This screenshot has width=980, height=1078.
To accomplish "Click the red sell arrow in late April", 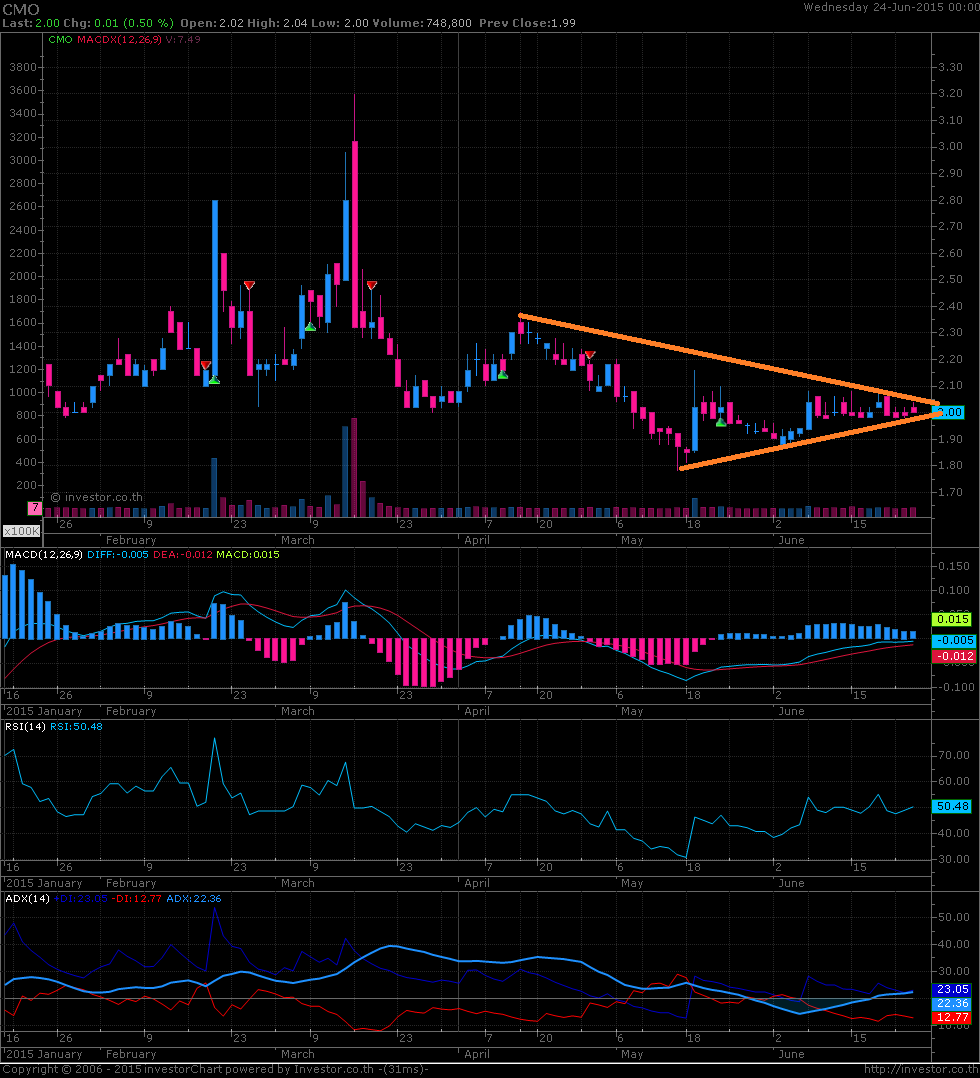I will (589, 355).
